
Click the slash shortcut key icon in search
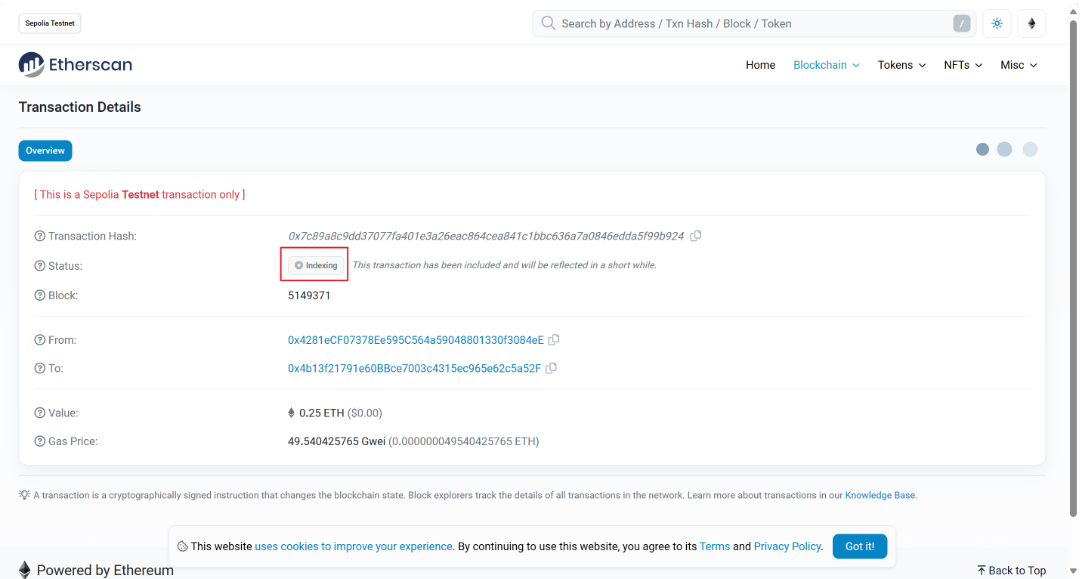(962, 23)
